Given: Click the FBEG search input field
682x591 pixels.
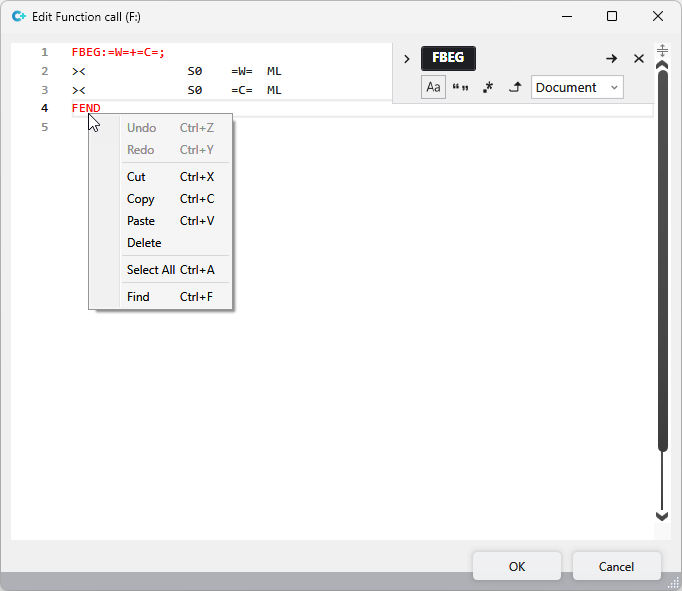Looking at the screenshot, I should tap(448, 58).
